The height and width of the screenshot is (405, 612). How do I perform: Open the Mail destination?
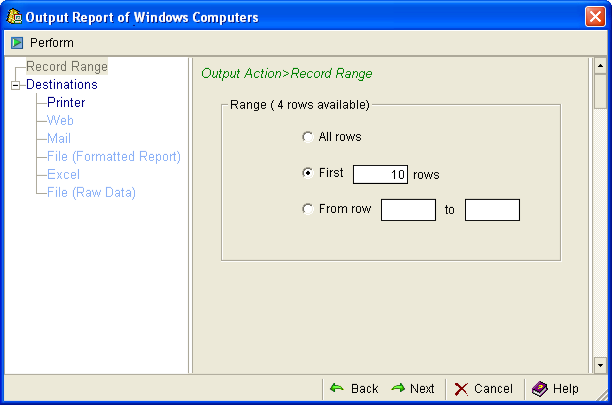pyautogui.click(x=59, y=138)
